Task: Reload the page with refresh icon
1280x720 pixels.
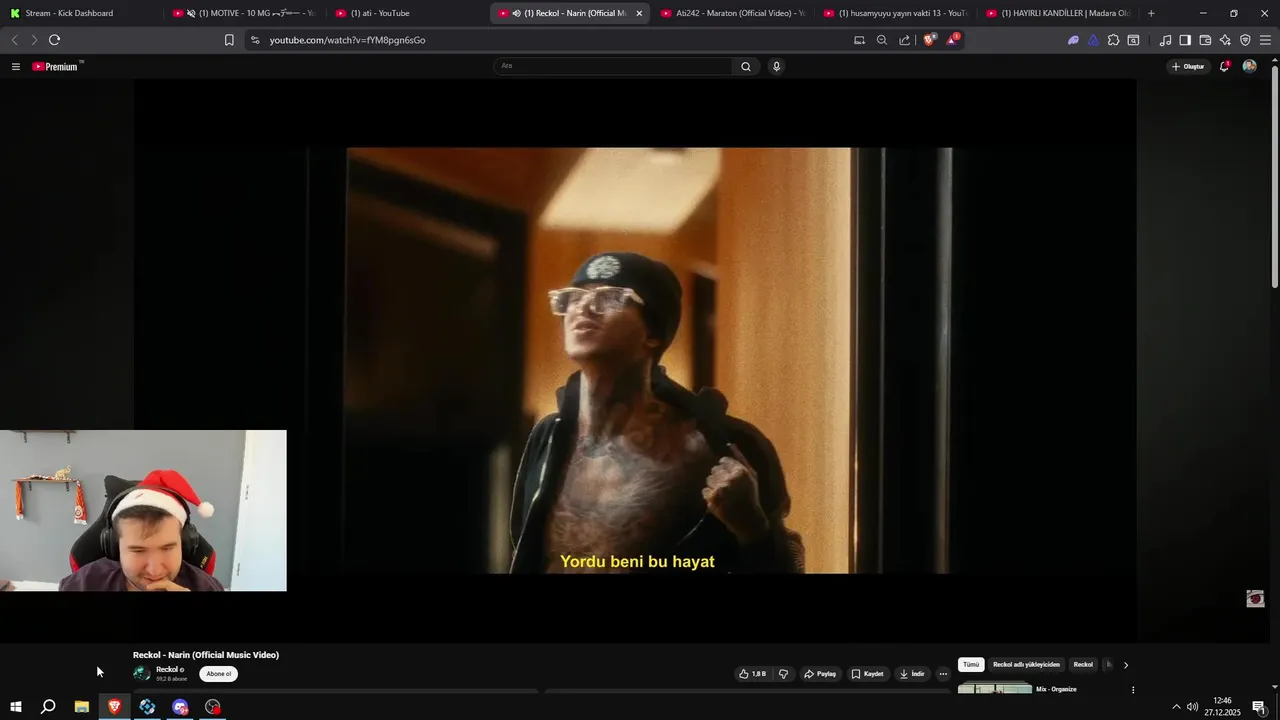Action: [54, 40]
